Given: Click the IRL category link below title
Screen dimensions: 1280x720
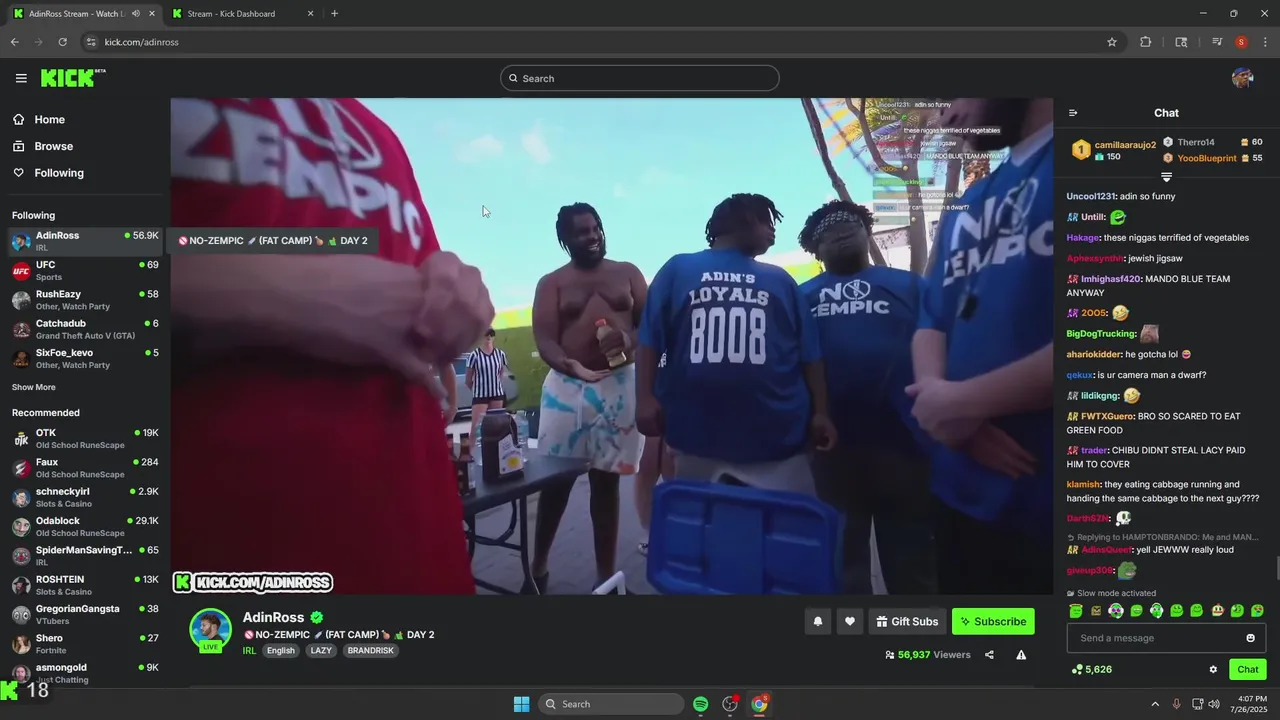Looking at the screenshot, I should (249, 650).
